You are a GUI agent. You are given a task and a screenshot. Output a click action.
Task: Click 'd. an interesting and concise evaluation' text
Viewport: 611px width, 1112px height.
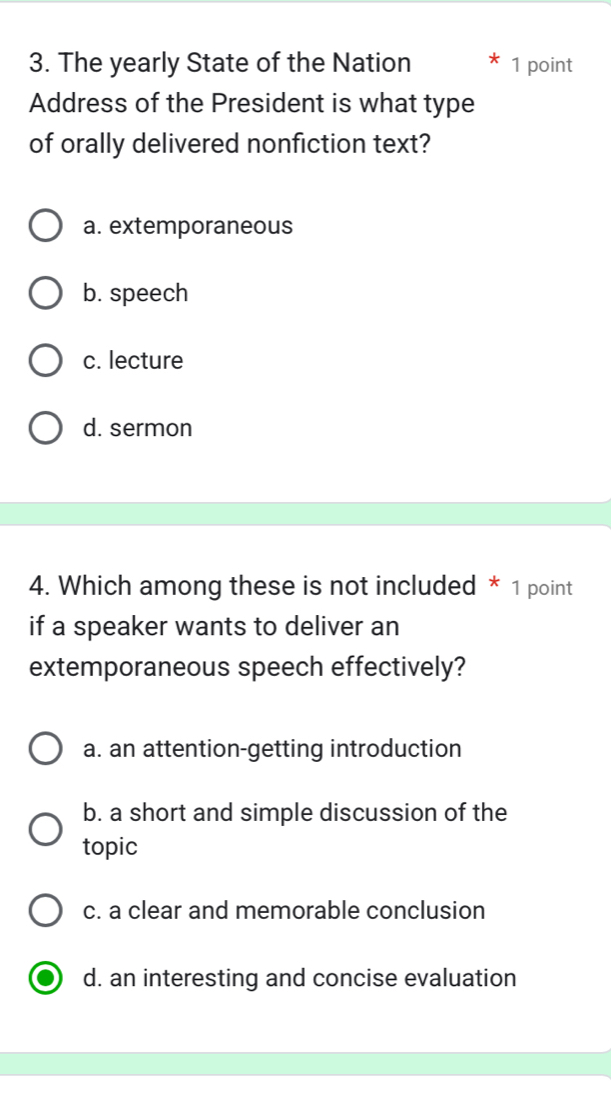point(300,979)
